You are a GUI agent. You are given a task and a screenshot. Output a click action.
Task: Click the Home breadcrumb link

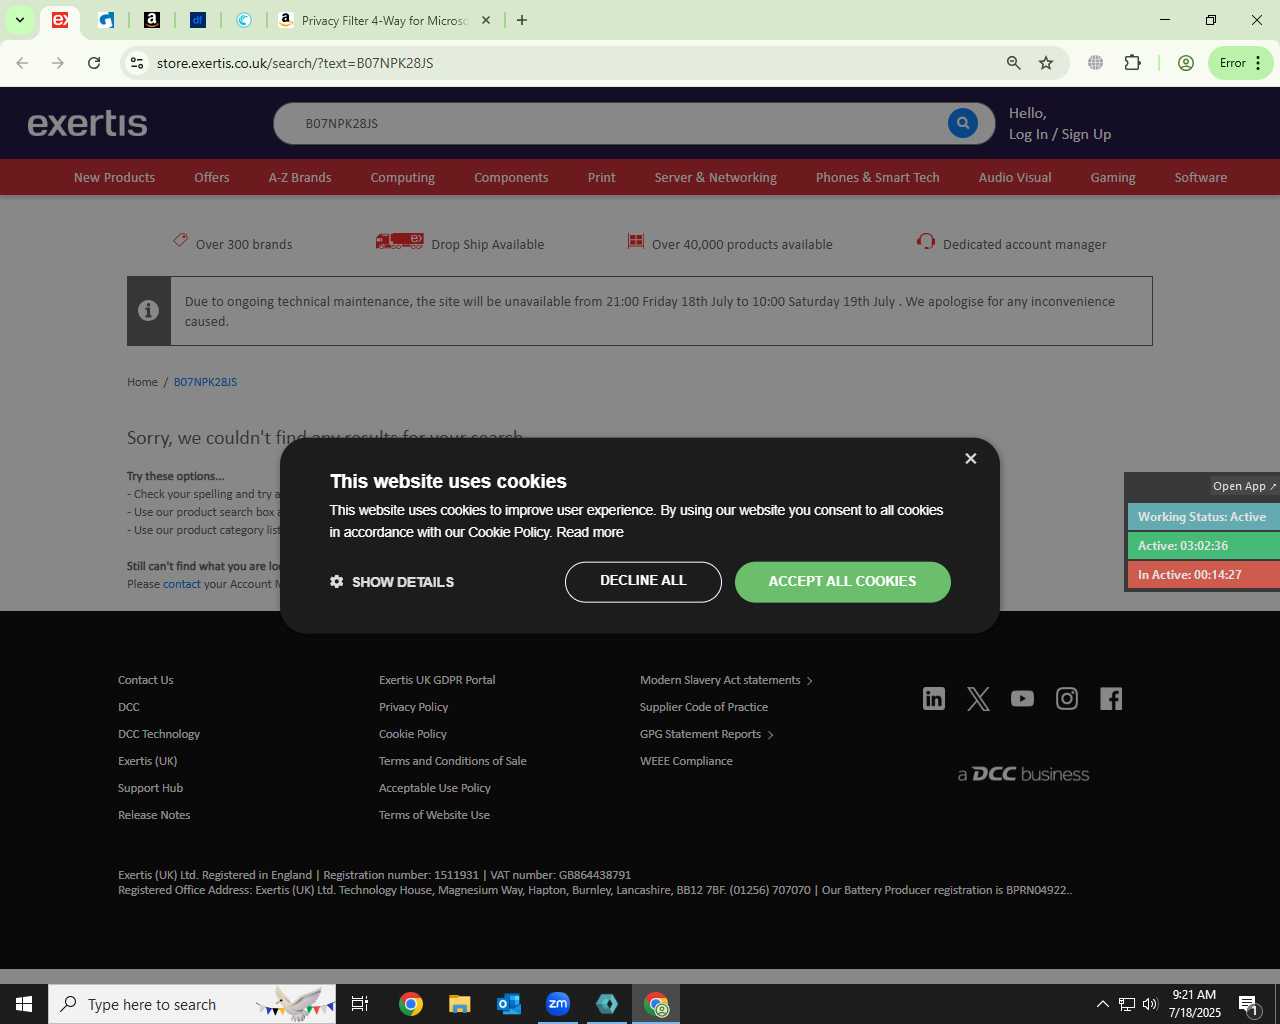pos(142,382)
